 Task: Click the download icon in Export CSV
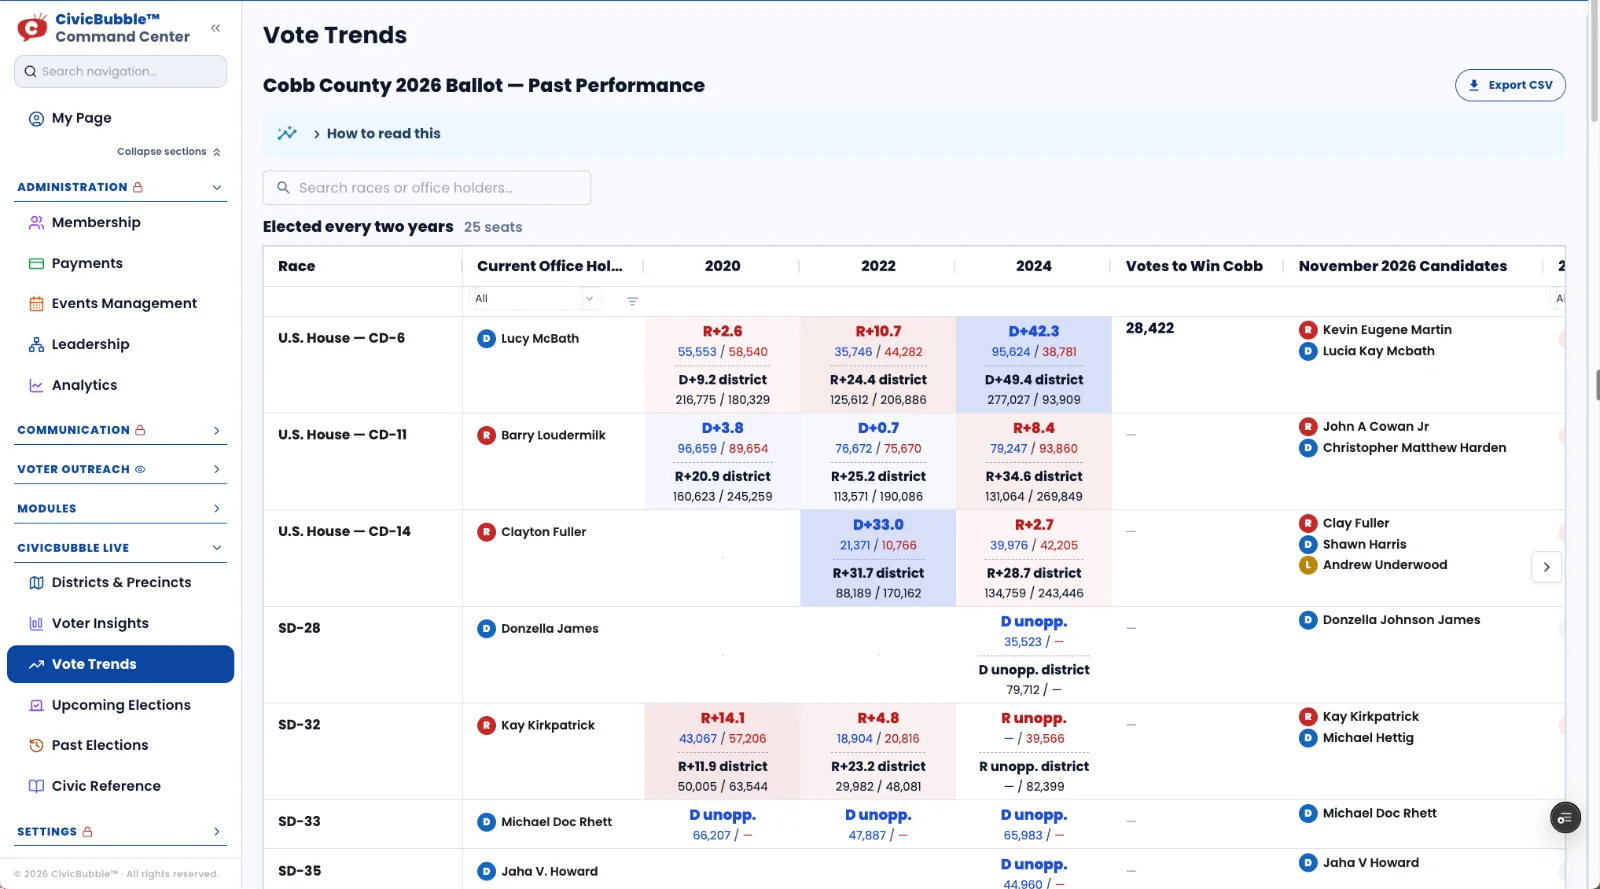pos(1474,86)
